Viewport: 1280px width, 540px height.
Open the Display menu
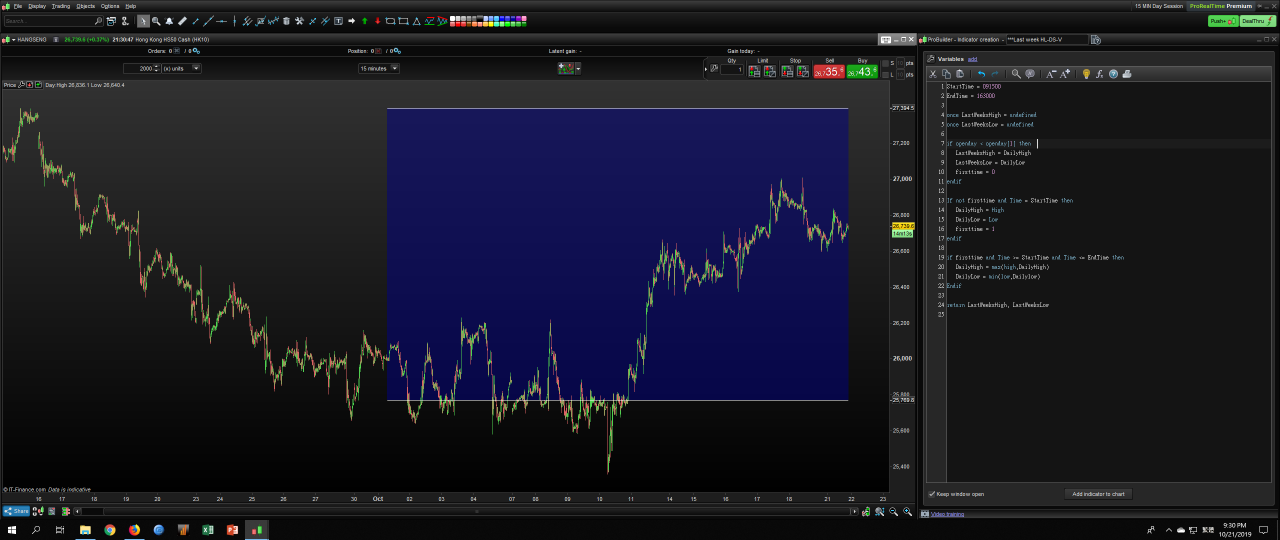click(36, 6)
